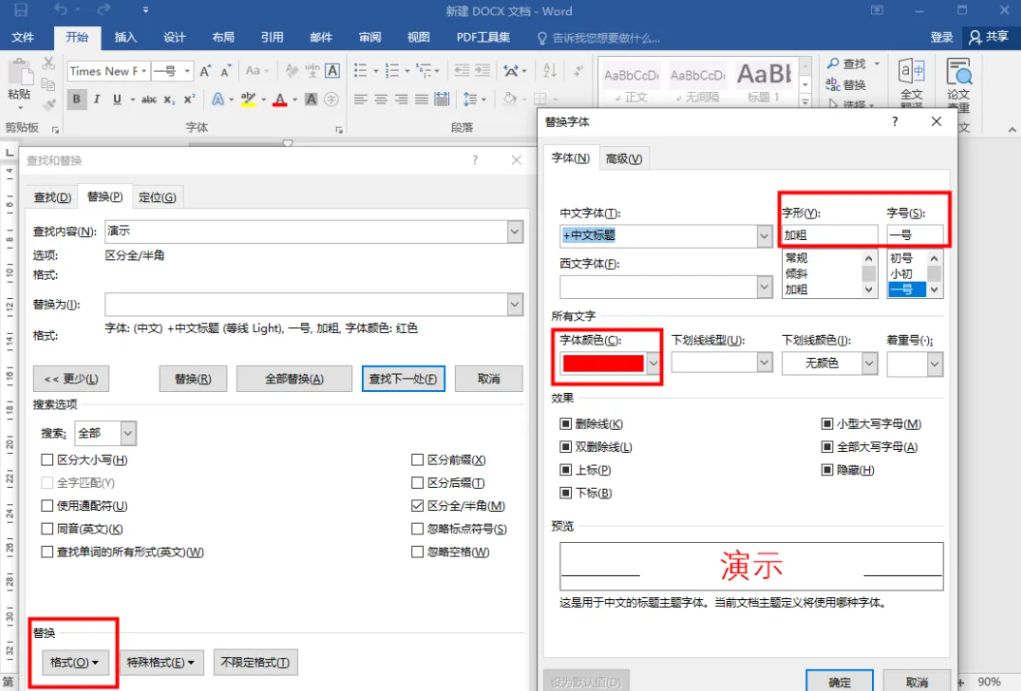Toggle Bold in the ribbon font group
The width and height of the screenshot is (1021, 691).
point(77,100)
